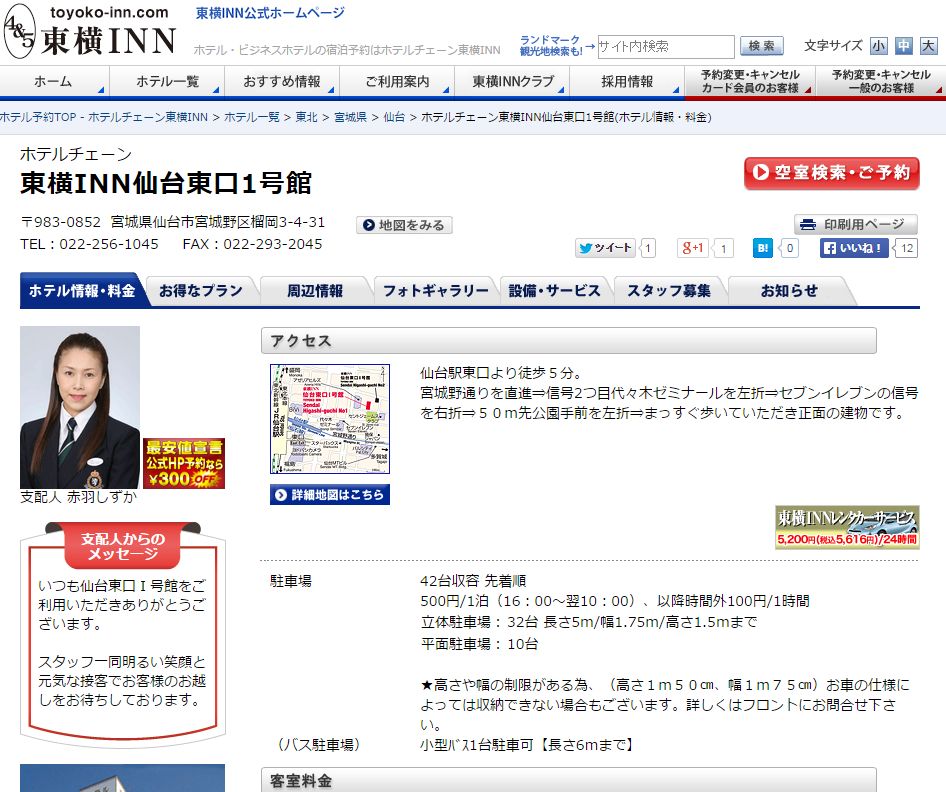
Task: Click the 詳細地図はこちら button
Action: [x=329, y=495]
